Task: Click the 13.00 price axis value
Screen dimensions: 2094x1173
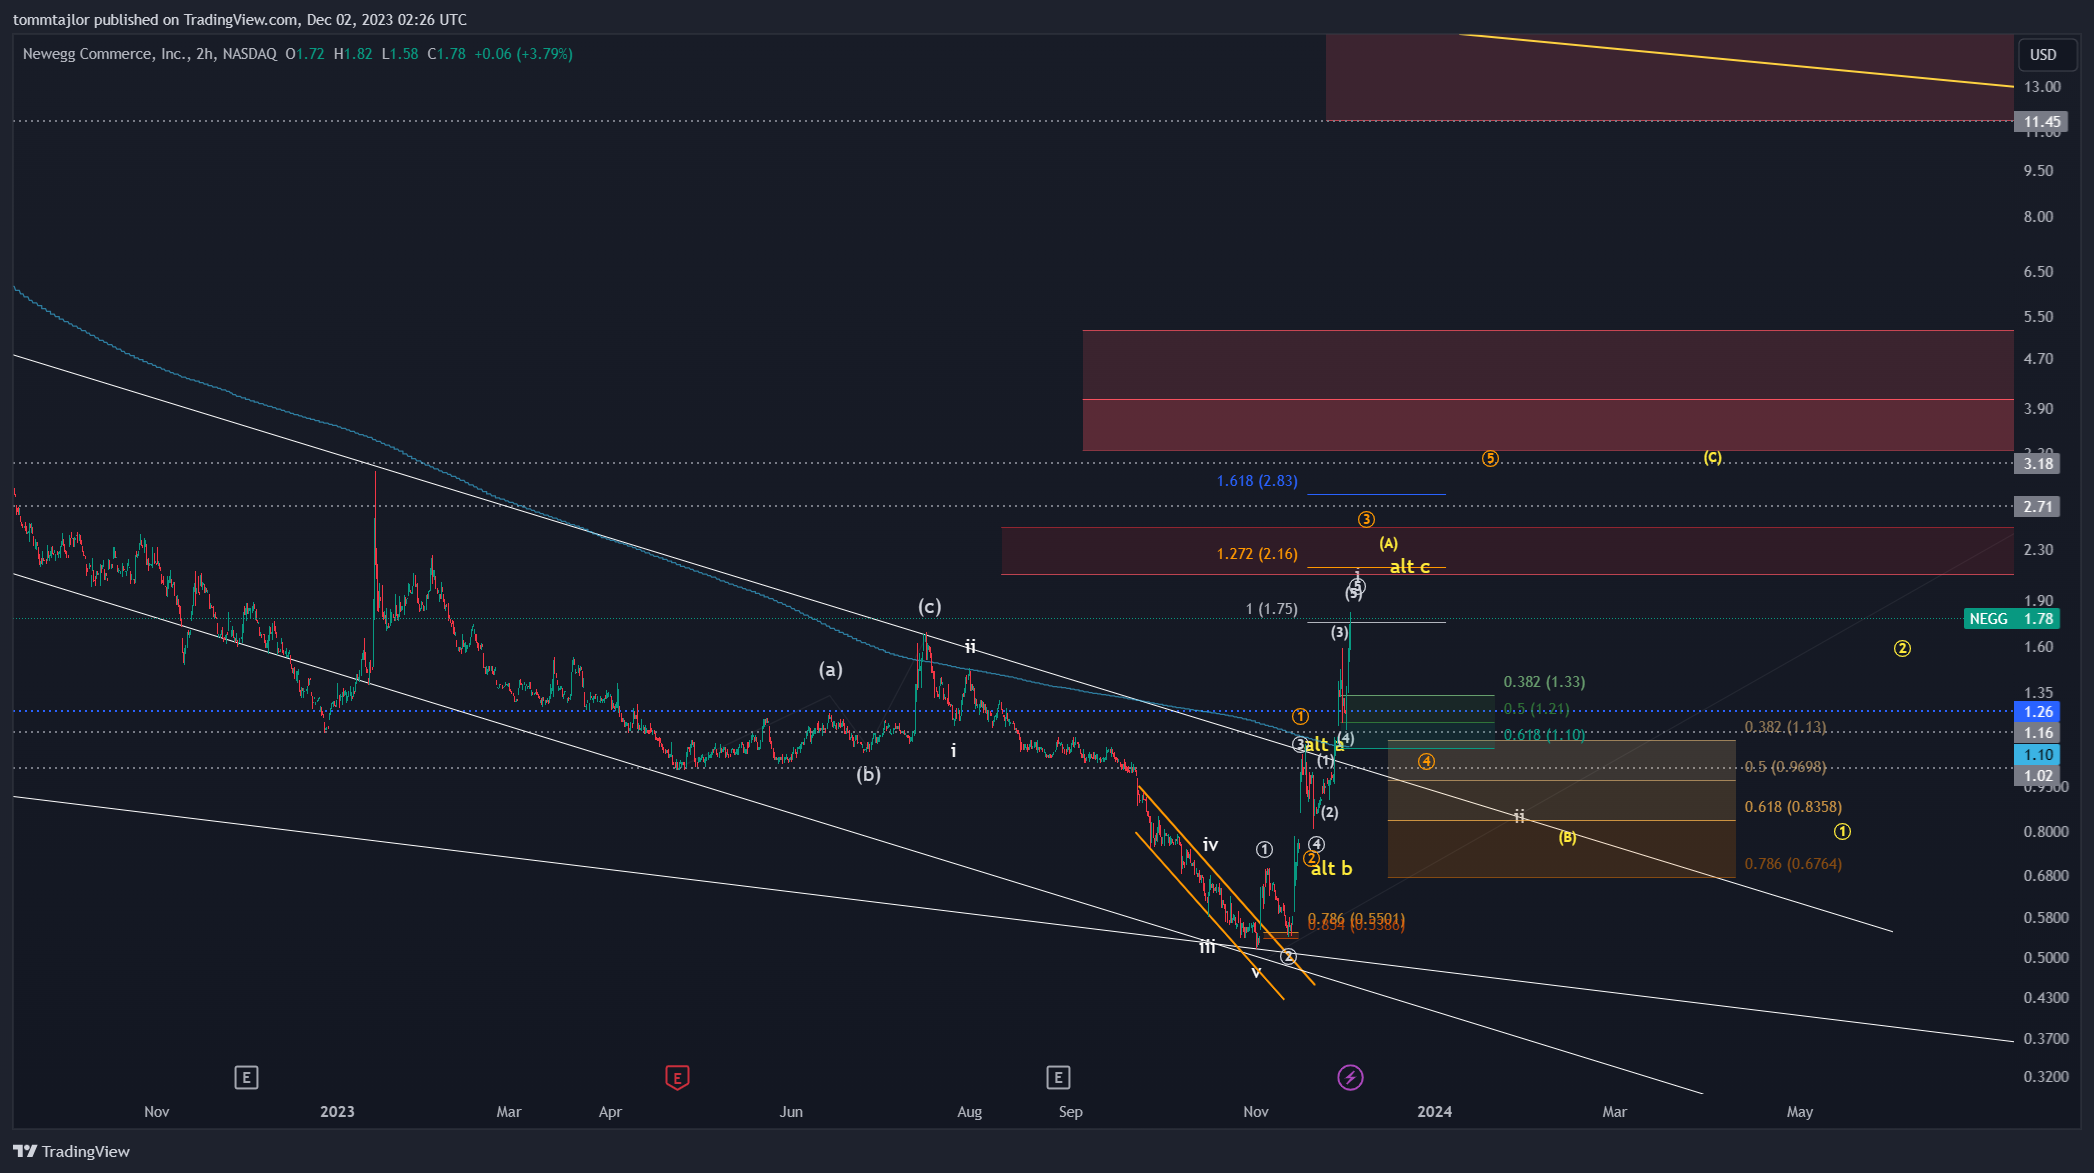Action: [2042, 87]
